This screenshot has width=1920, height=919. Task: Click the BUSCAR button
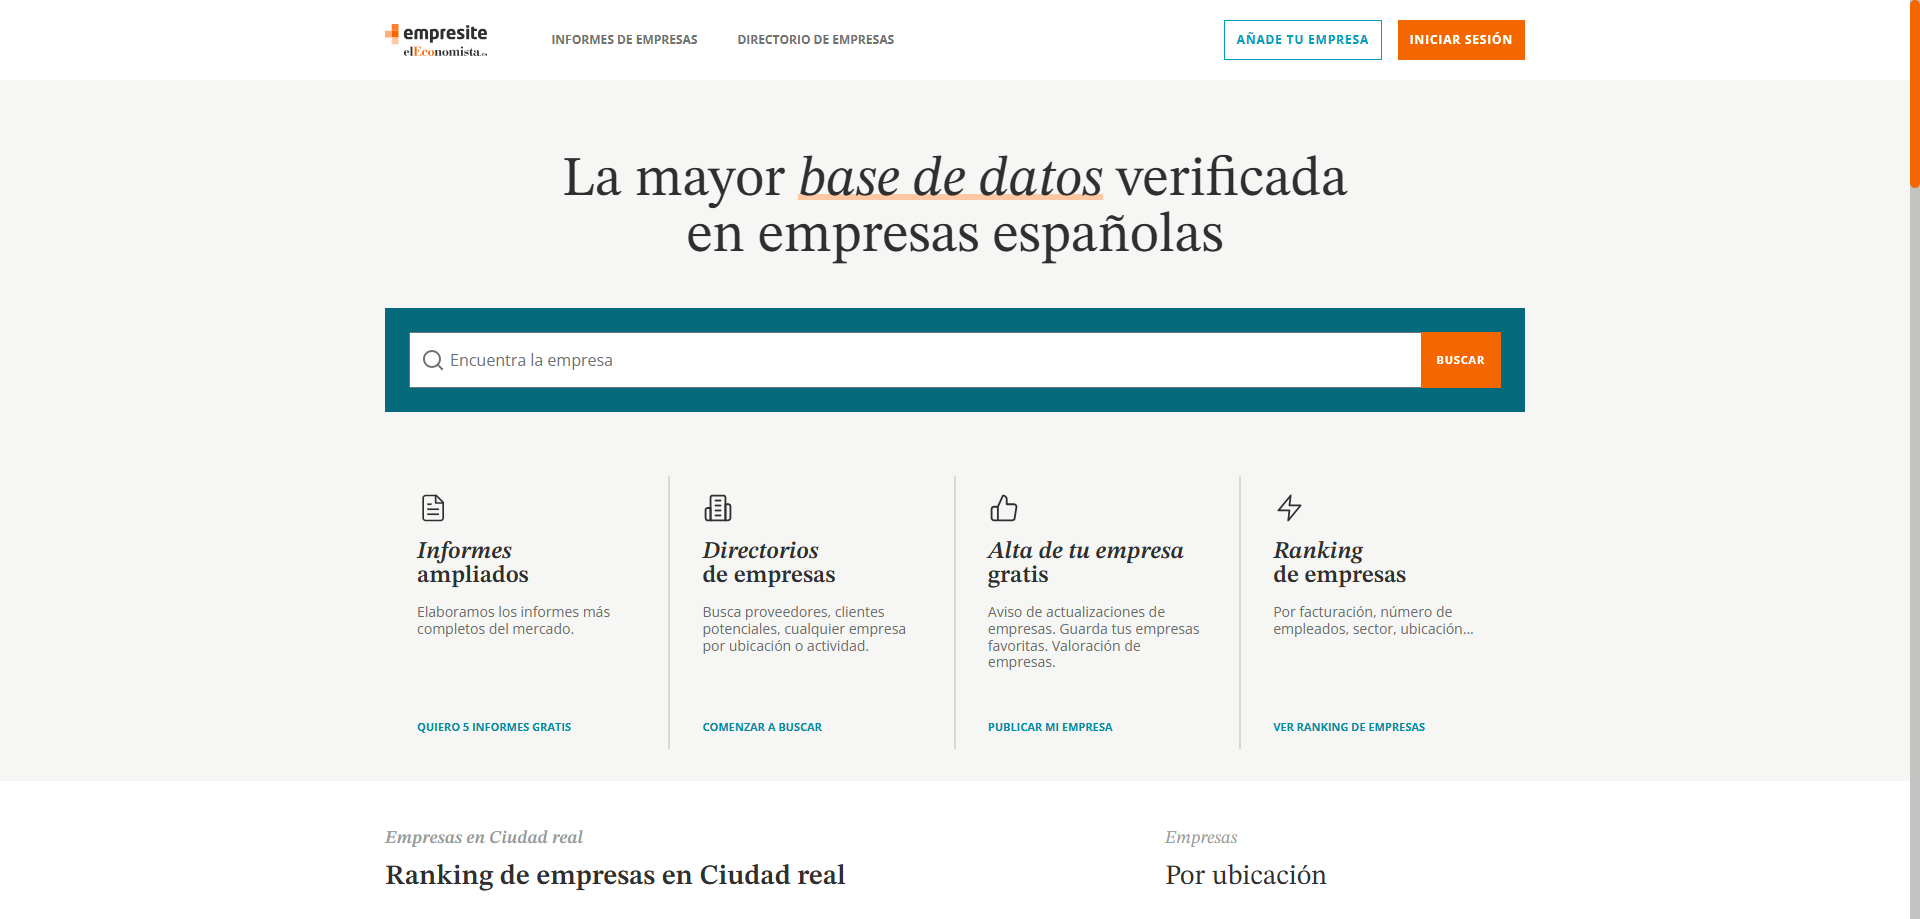(x=1460, y=360)
